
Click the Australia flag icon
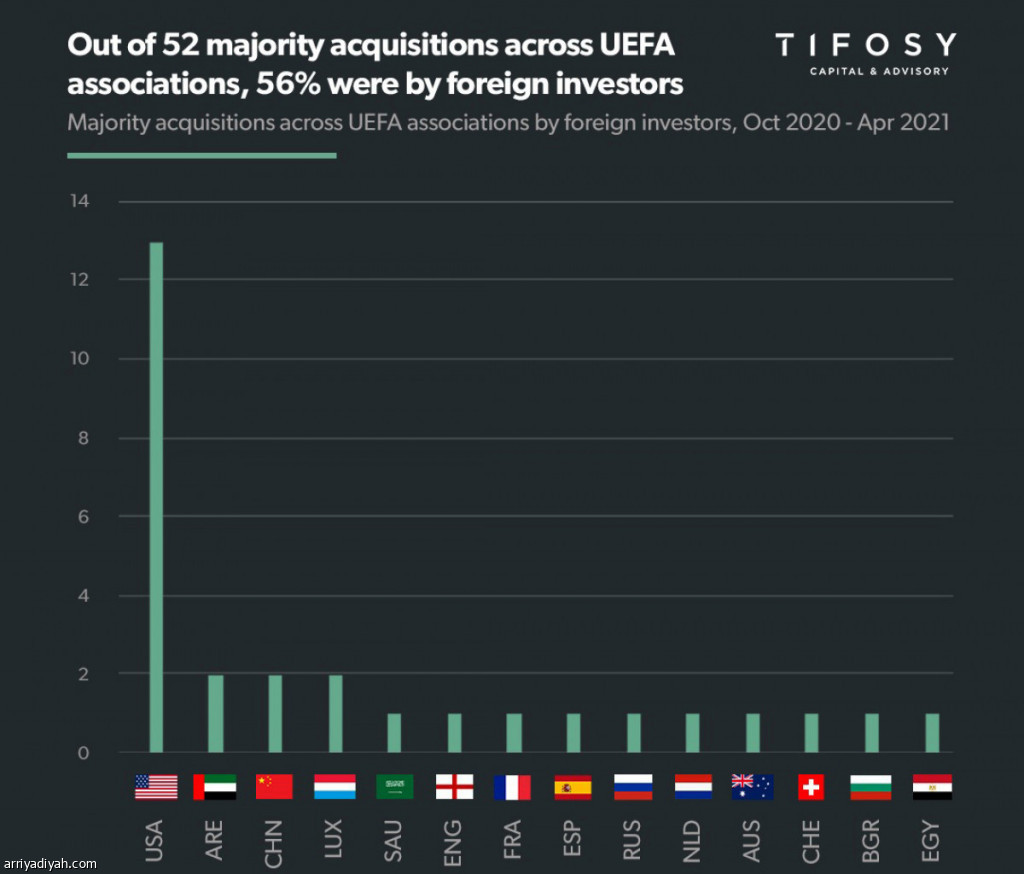pyautogui.click(x=752, y=787)
